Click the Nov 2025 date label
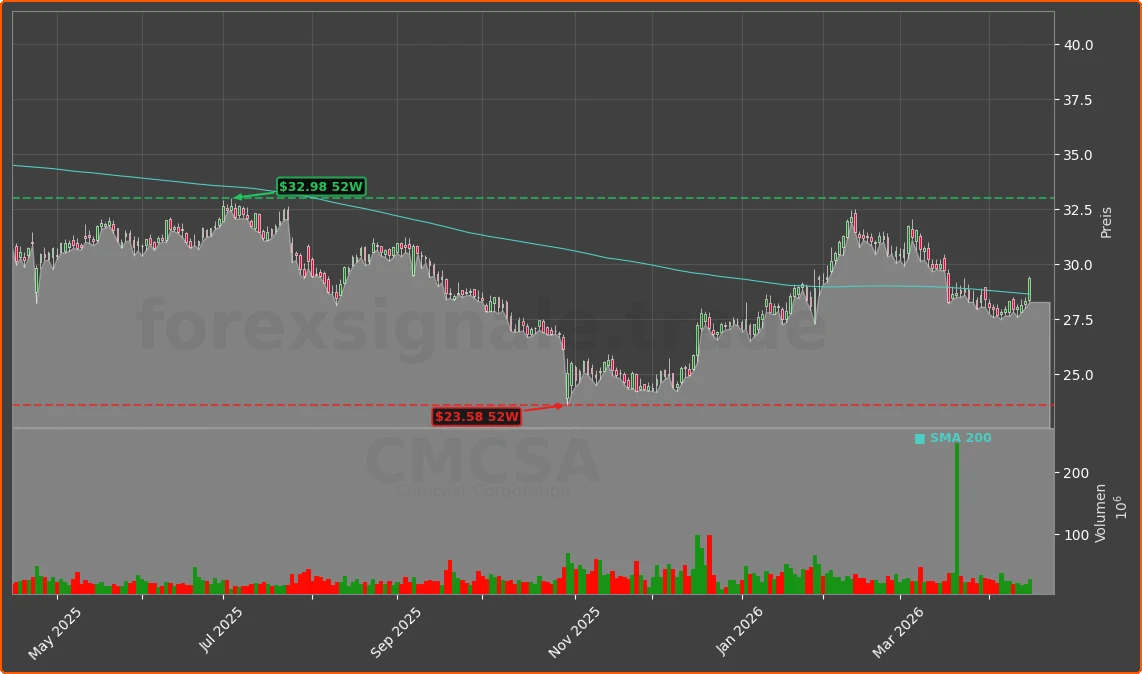 click(574, 632)
